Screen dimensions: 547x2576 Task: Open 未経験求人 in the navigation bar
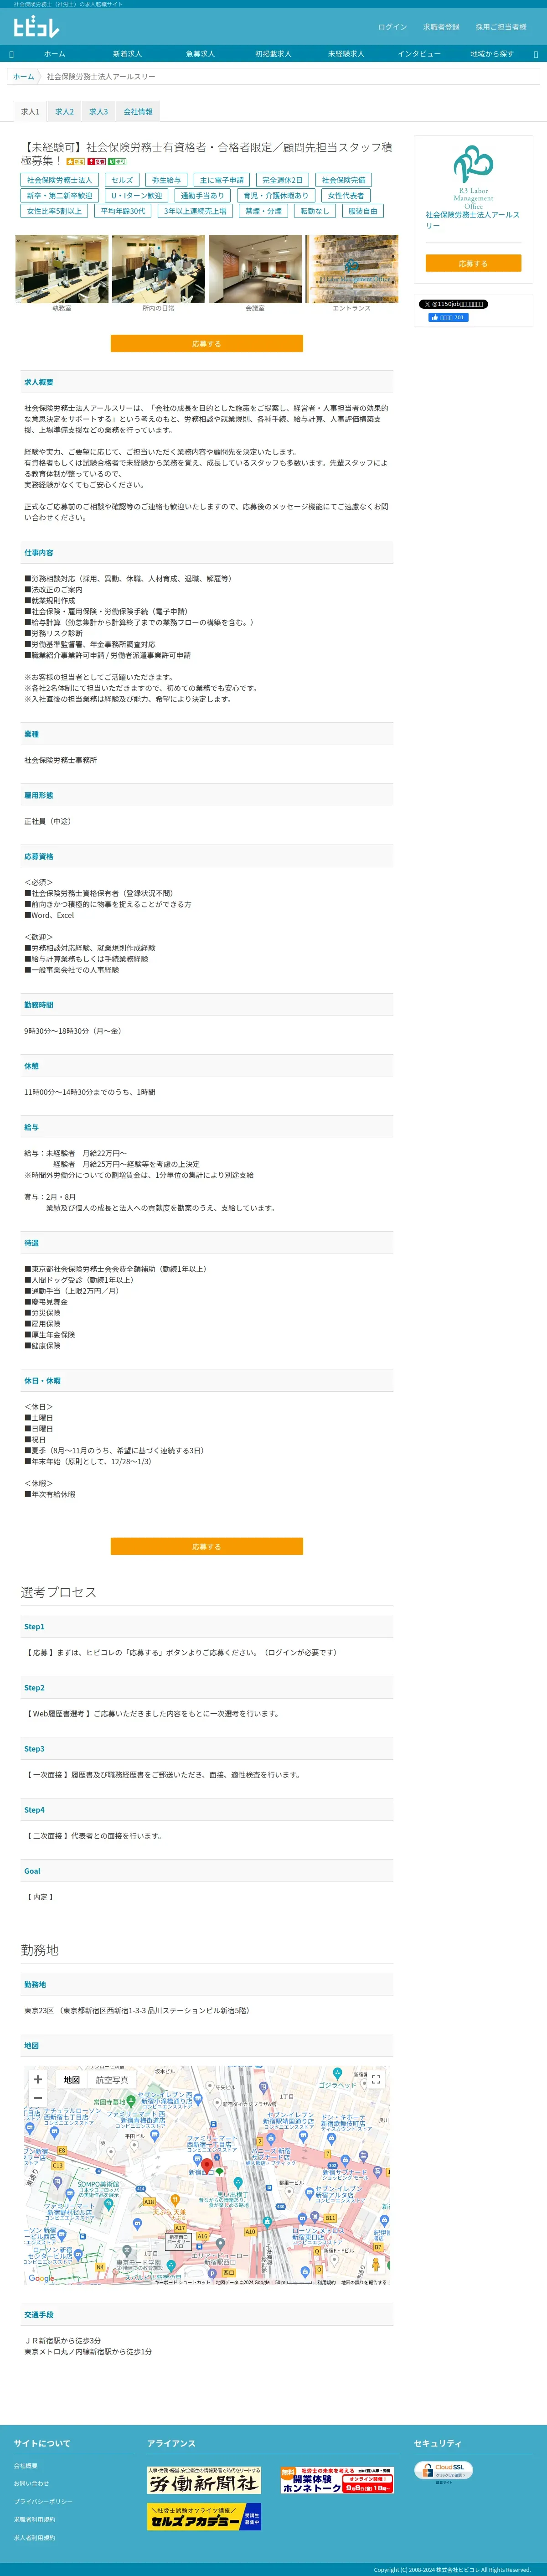[x=346, y=54]
